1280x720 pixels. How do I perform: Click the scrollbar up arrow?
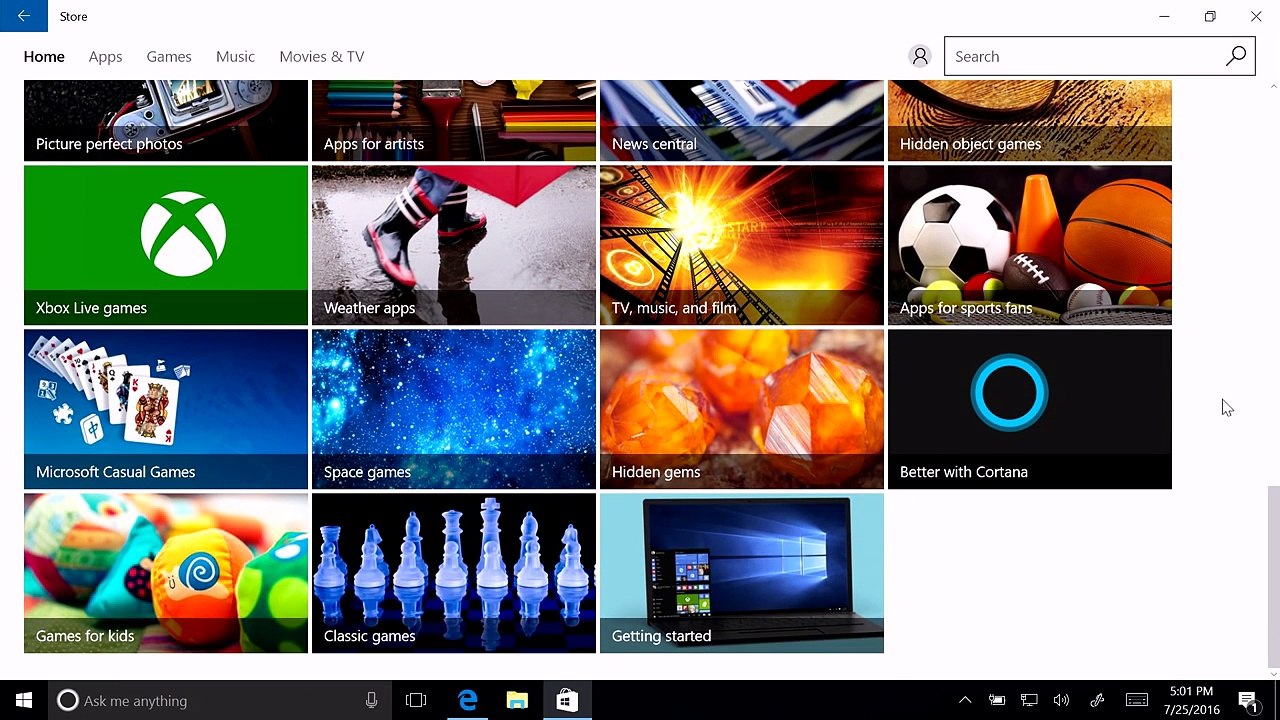(1273, 87)
